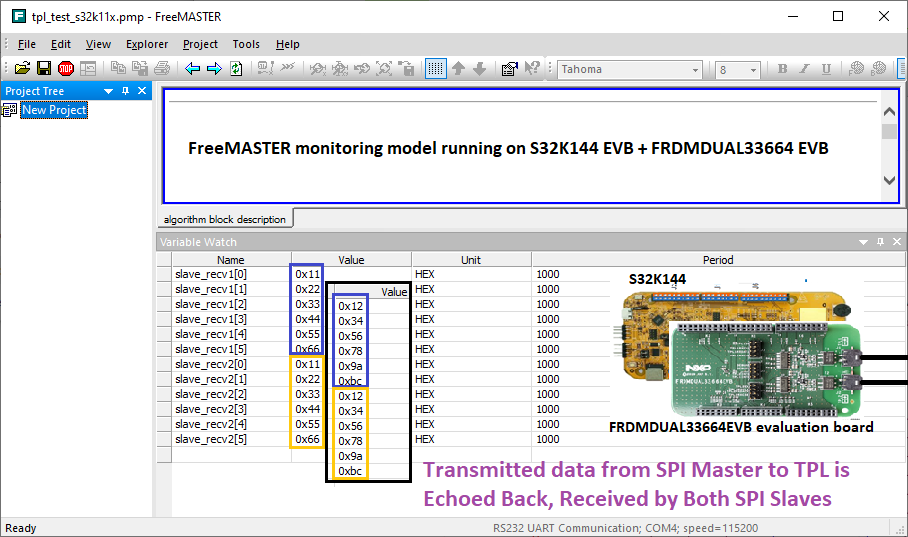
Task: Click the layout view icon beside STOP
Action: pyautogui.click(x=88, y=68)
